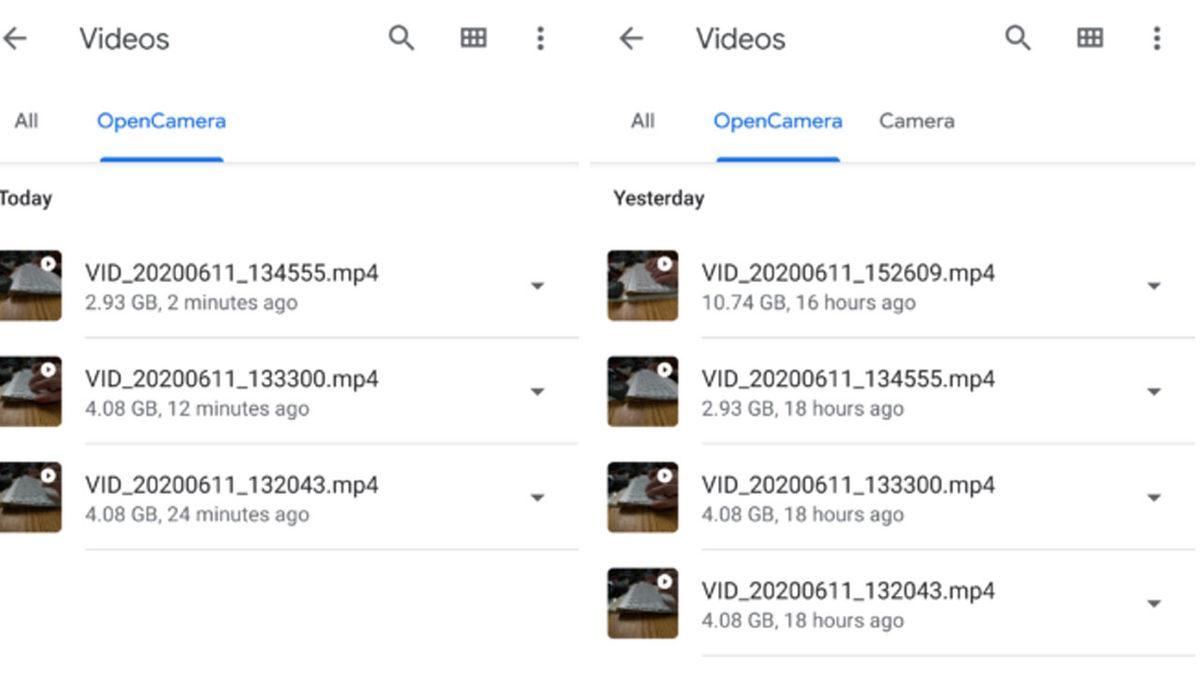Switch to the Camera tab
The image size is (1200, 675).
[916, 121]
